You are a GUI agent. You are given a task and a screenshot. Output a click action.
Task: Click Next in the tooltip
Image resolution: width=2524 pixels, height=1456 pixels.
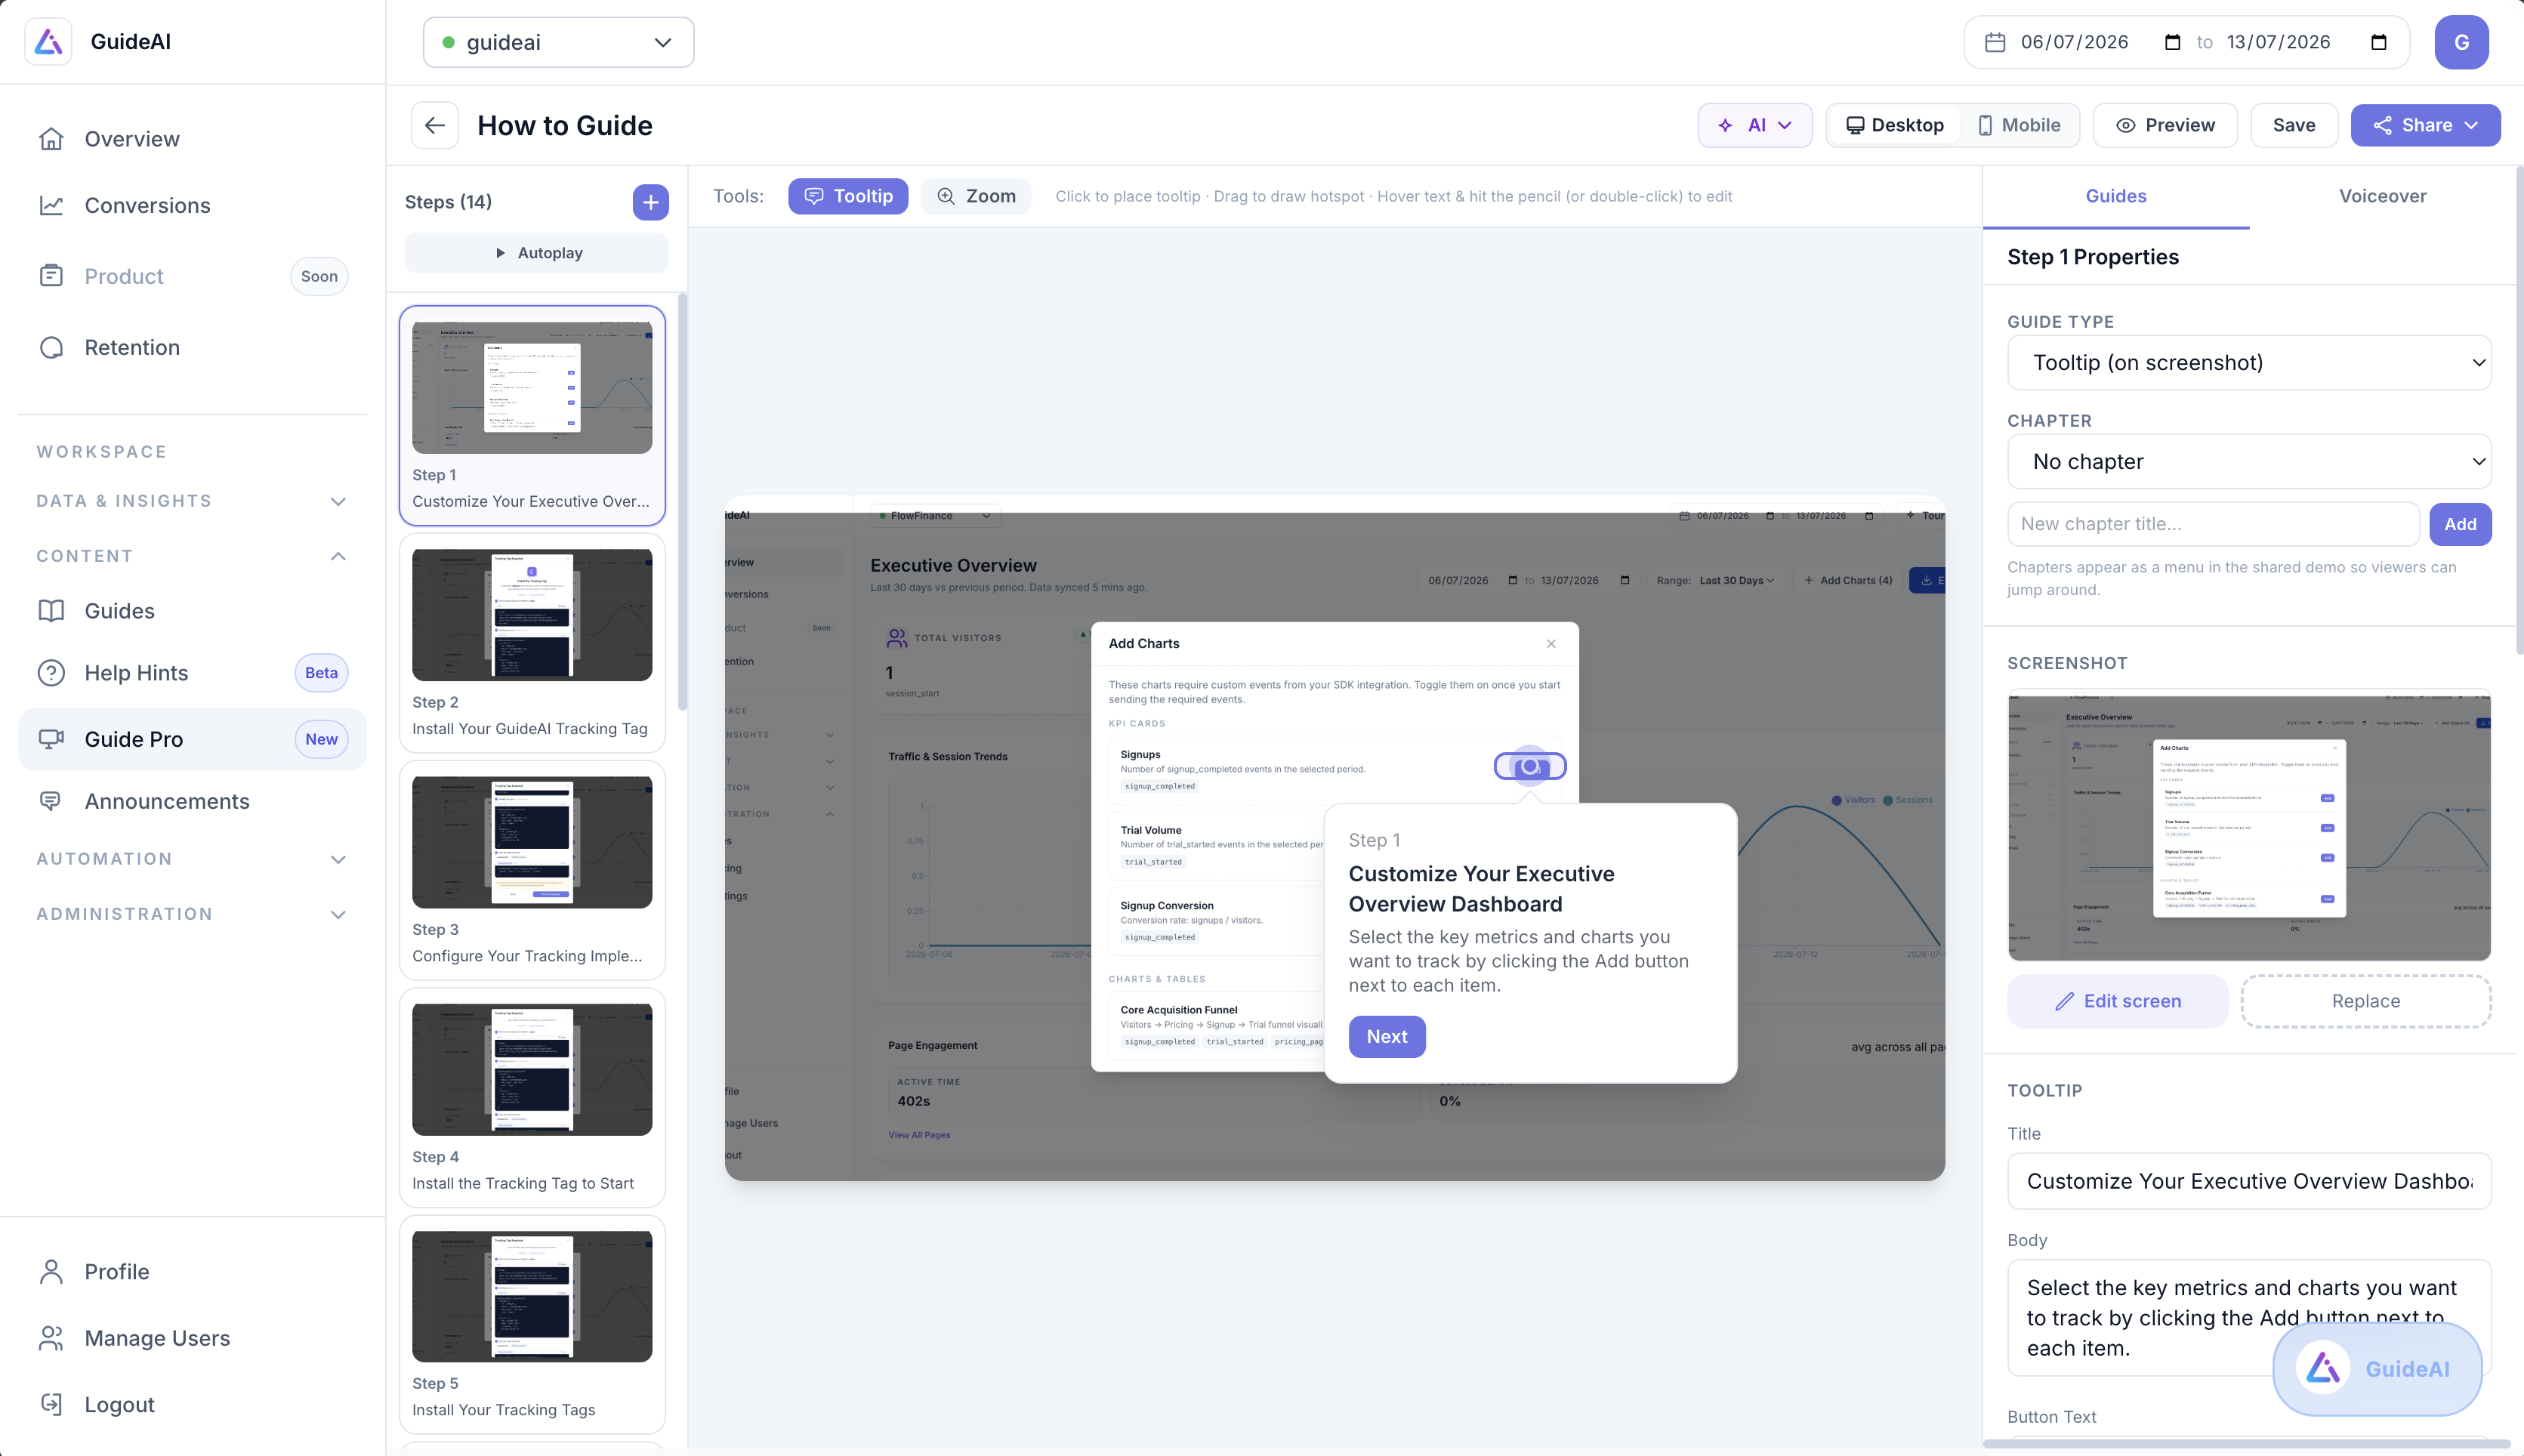(1386, 1036)
